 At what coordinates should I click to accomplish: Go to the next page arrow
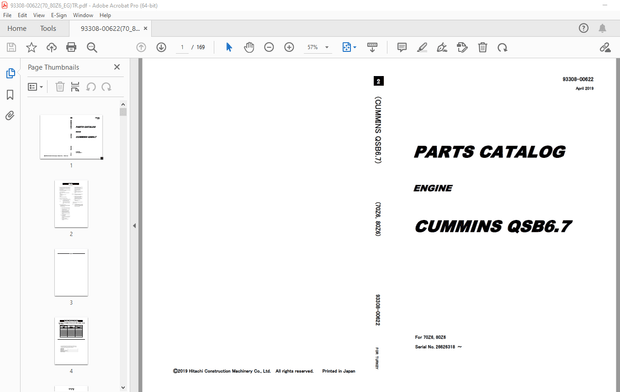161,47
